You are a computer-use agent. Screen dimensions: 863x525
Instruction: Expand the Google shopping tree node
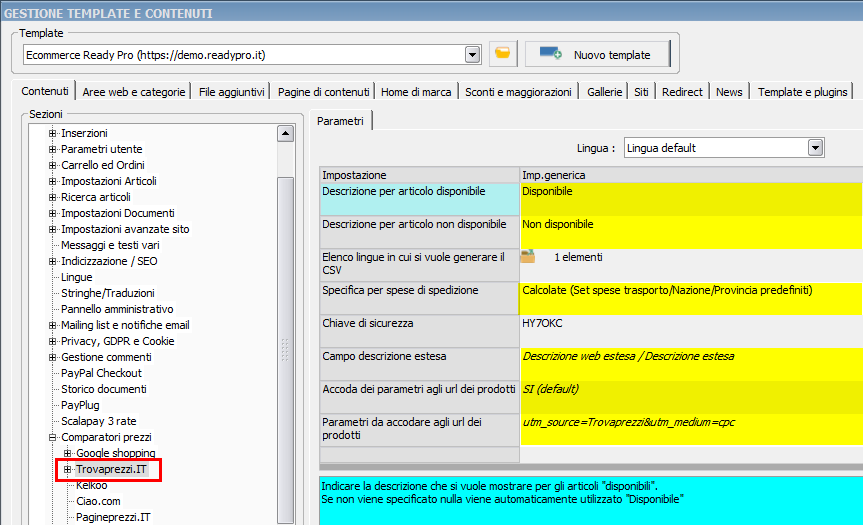(x=68, y=453)
